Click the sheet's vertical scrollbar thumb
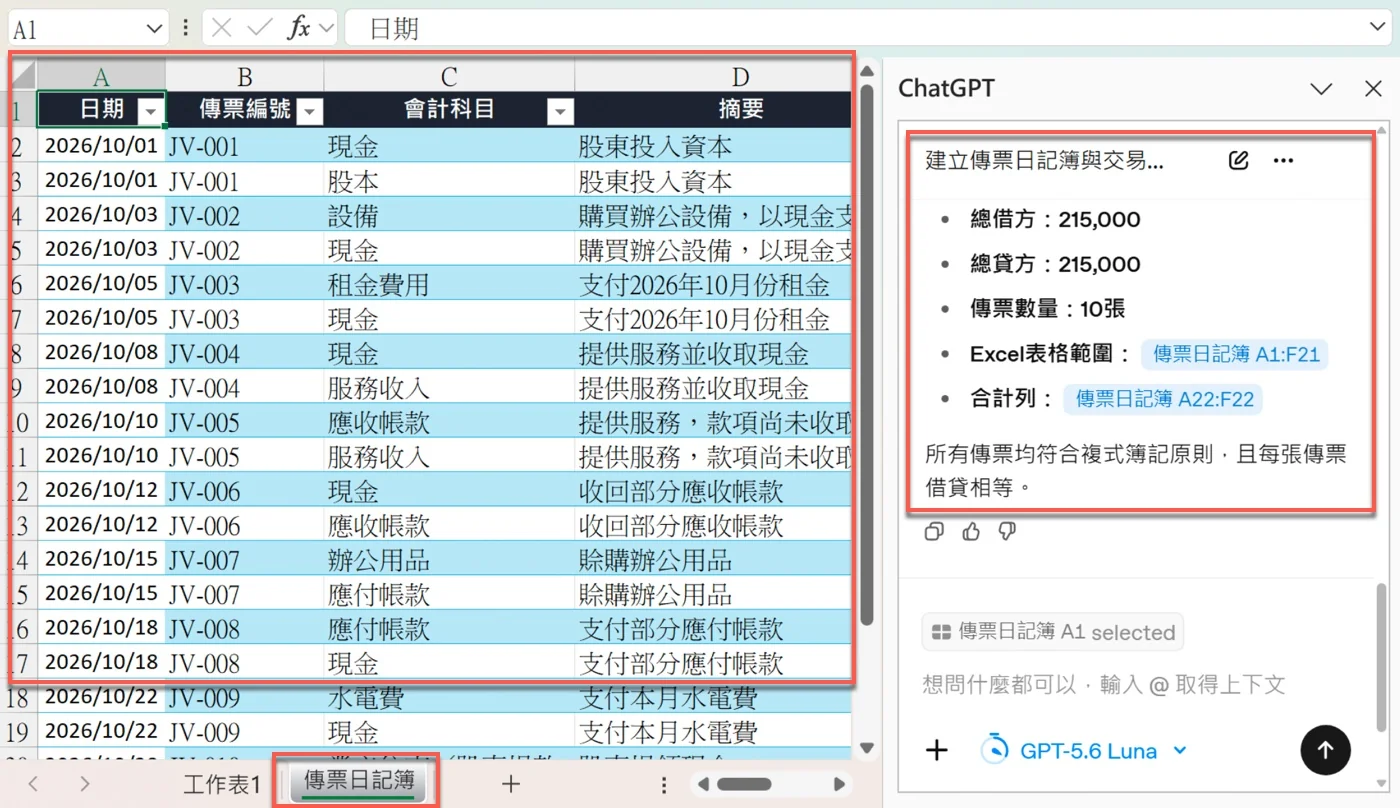The image size is (1400, 808). click(x=866, y=355)
